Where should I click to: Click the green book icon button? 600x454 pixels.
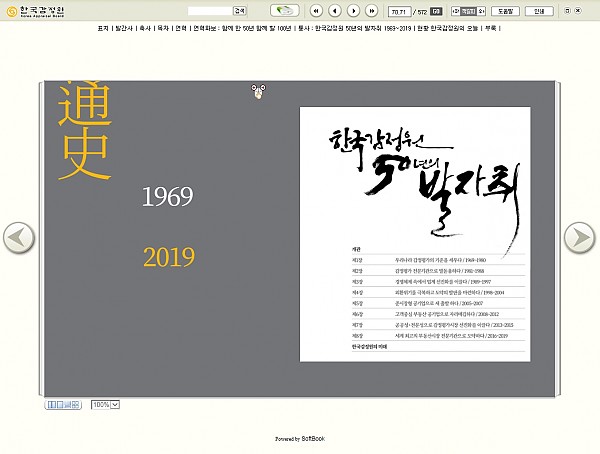[x=285, y=11]
